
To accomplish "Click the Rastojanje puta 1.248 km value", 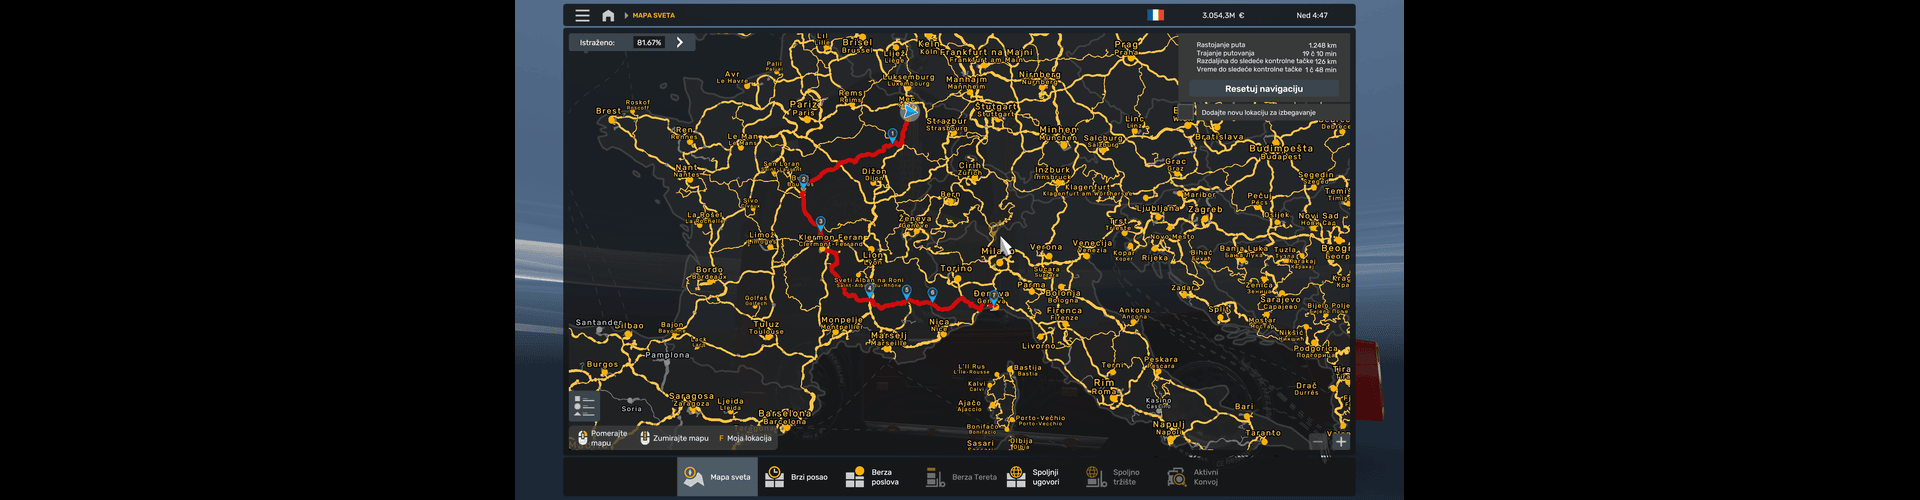I will click(1322, 45).
